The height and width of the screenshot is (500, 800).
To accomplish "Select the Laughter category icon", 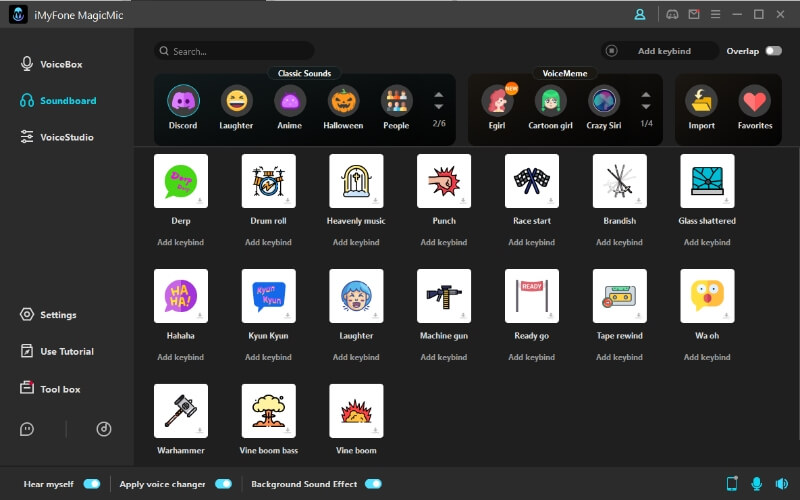I will [237, 101].
